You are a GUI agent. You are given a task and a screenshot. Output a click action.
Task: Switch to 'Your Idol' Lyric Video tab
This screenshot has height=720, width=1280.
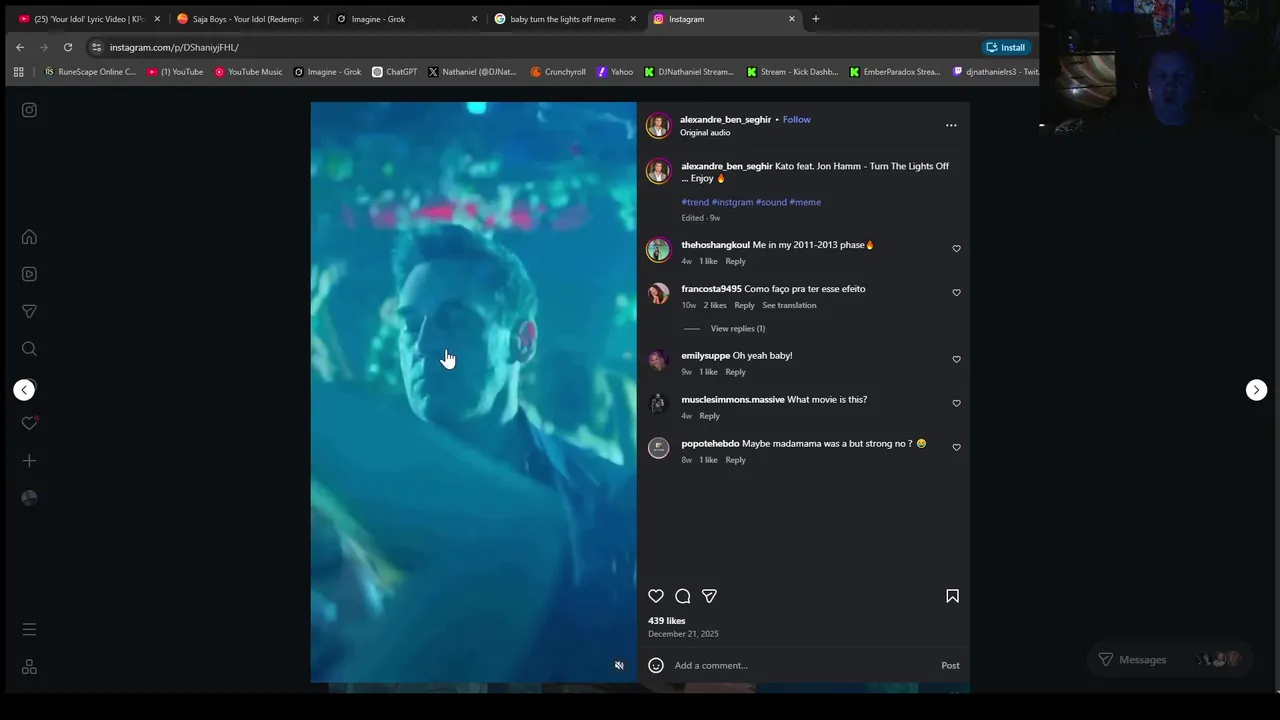click(x=89, y=19)
